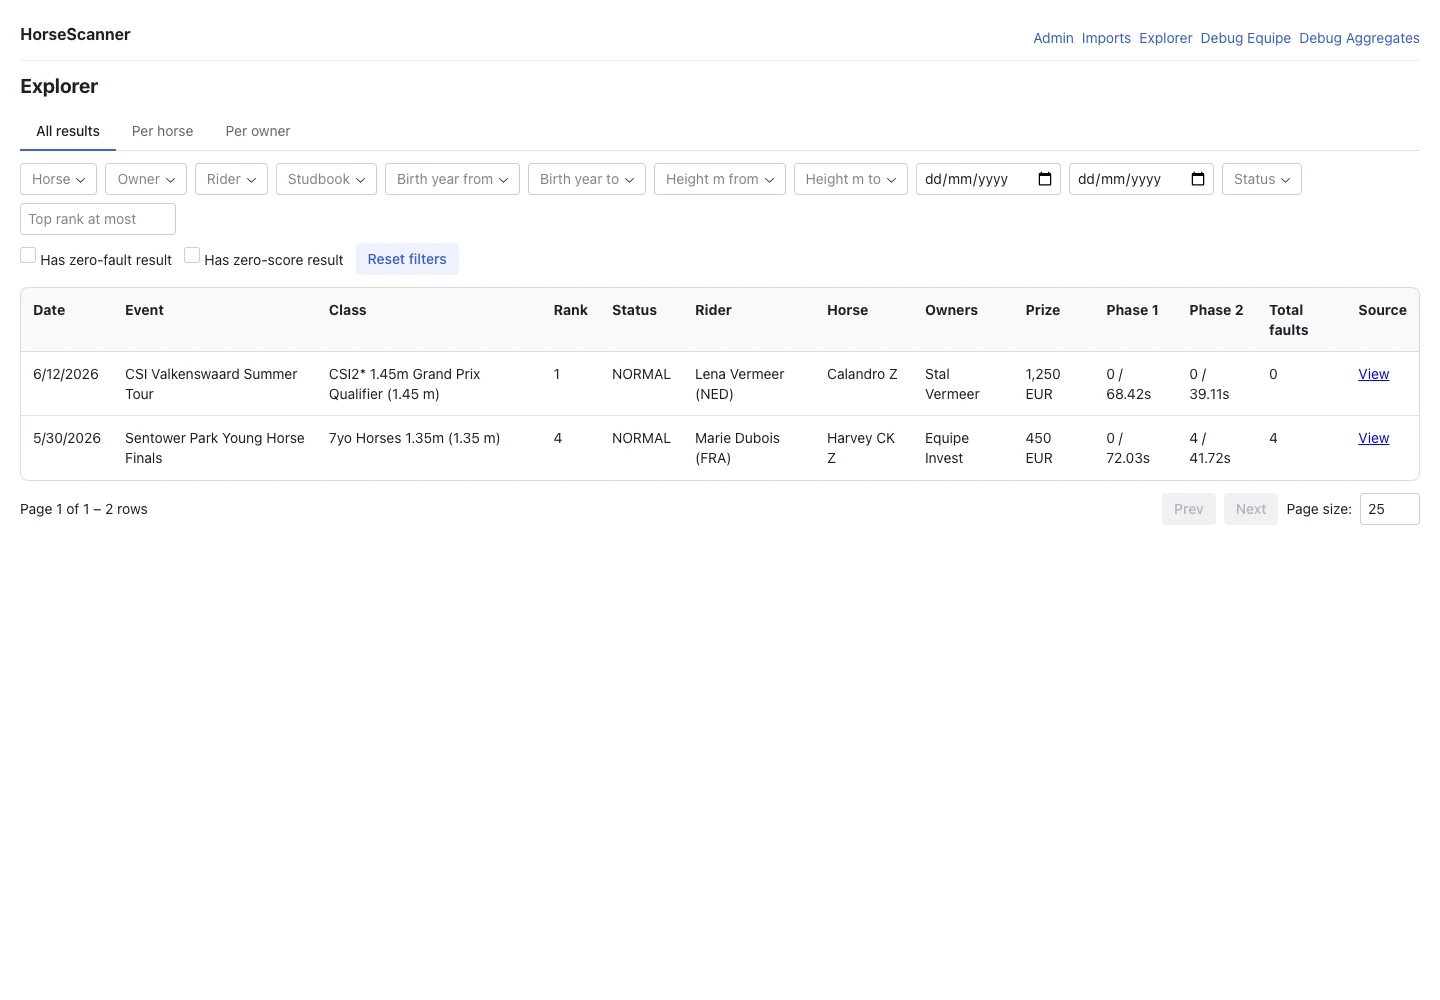Click the Reset filters button

coord(407,259)
